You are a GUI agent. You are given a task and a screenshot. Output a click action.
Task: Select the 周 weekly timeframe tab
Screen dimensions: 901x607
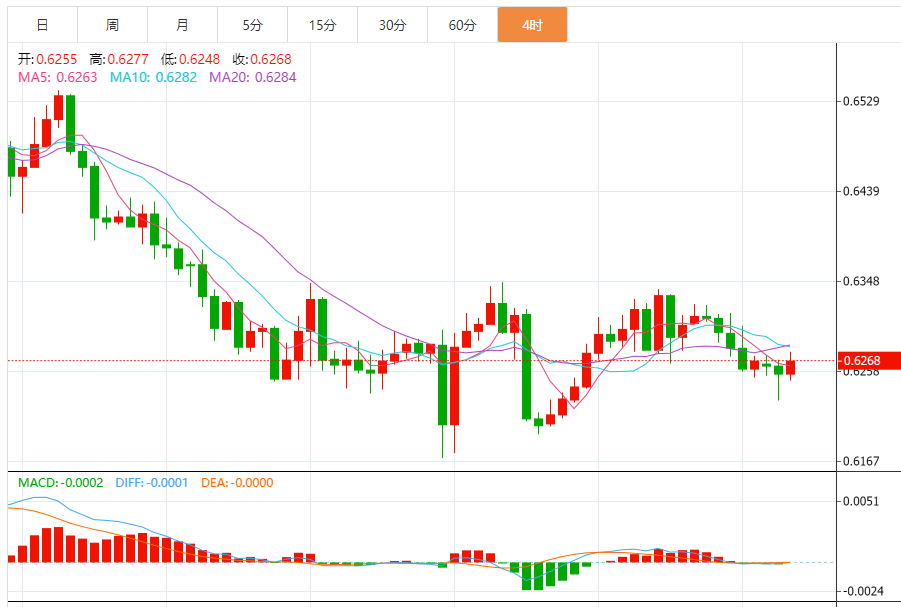click(x=112, y=25)
